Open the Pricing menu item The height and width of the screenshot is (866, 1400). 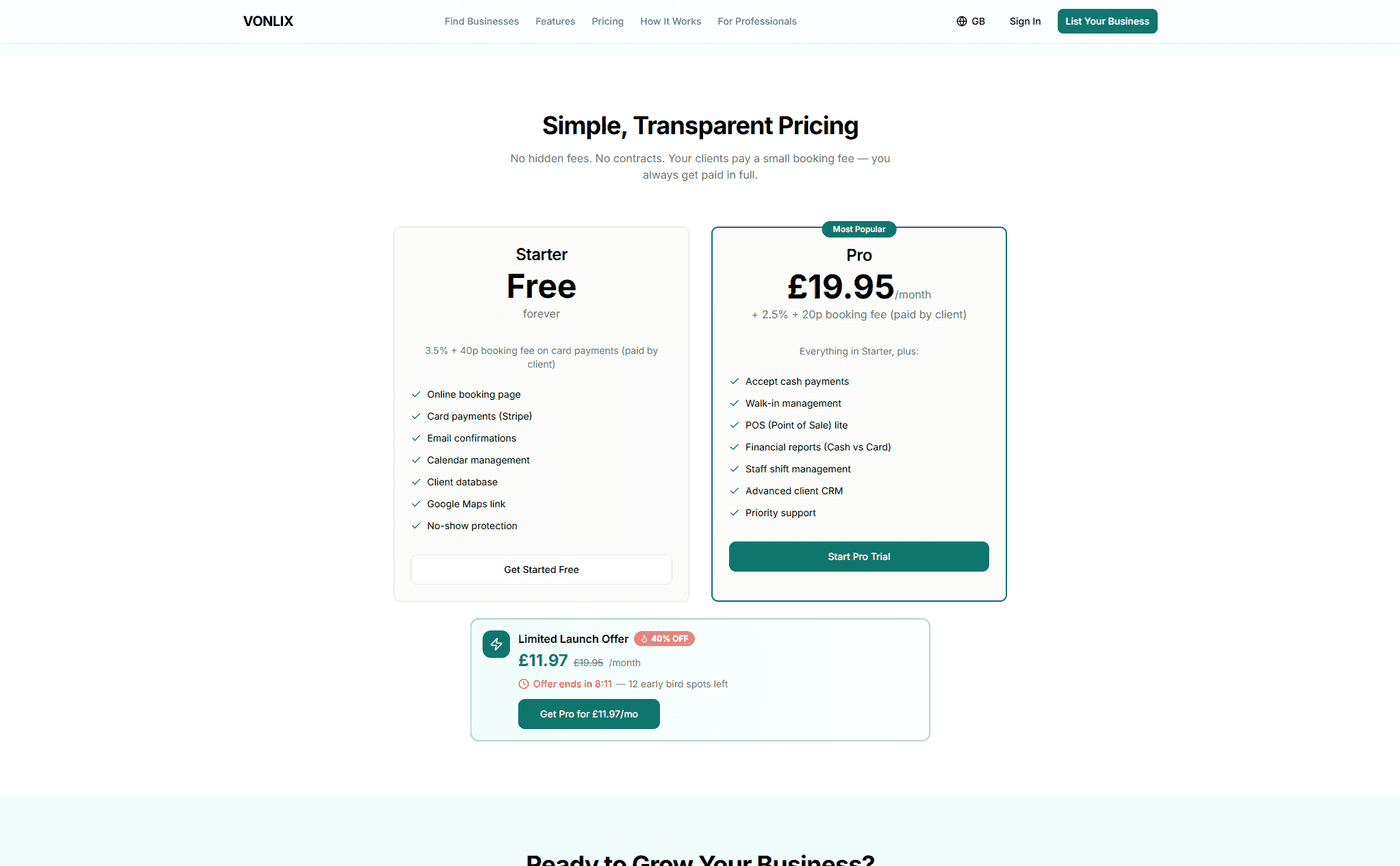pos(607,21)
